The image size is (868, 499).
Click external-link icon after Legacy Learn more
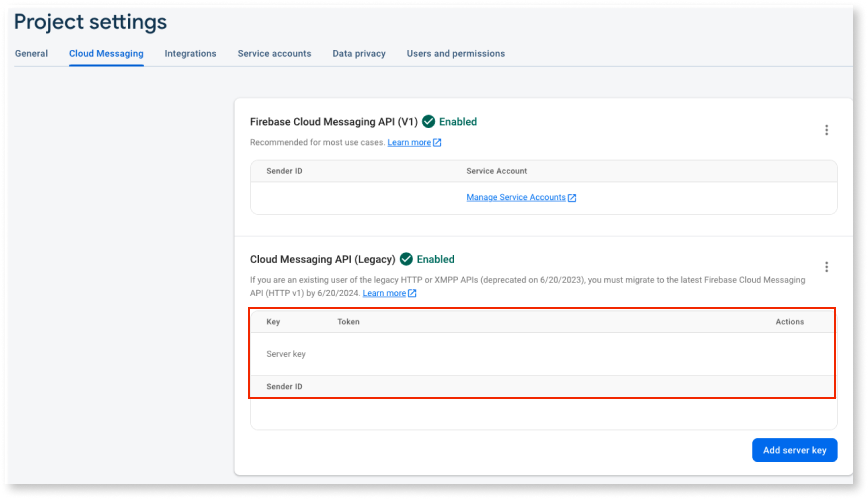tap(412, 293)
